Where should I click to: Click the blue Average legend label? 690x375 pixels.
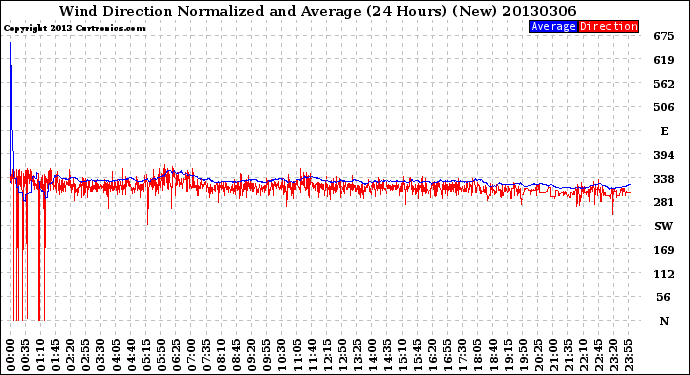[553, 26]
